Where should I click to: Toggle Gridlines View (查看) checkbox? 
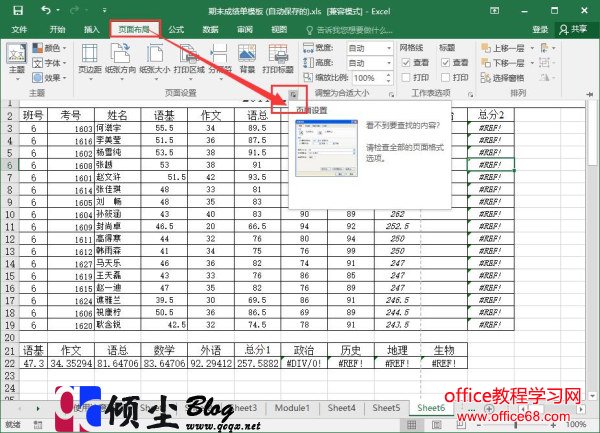coord(406,63)
